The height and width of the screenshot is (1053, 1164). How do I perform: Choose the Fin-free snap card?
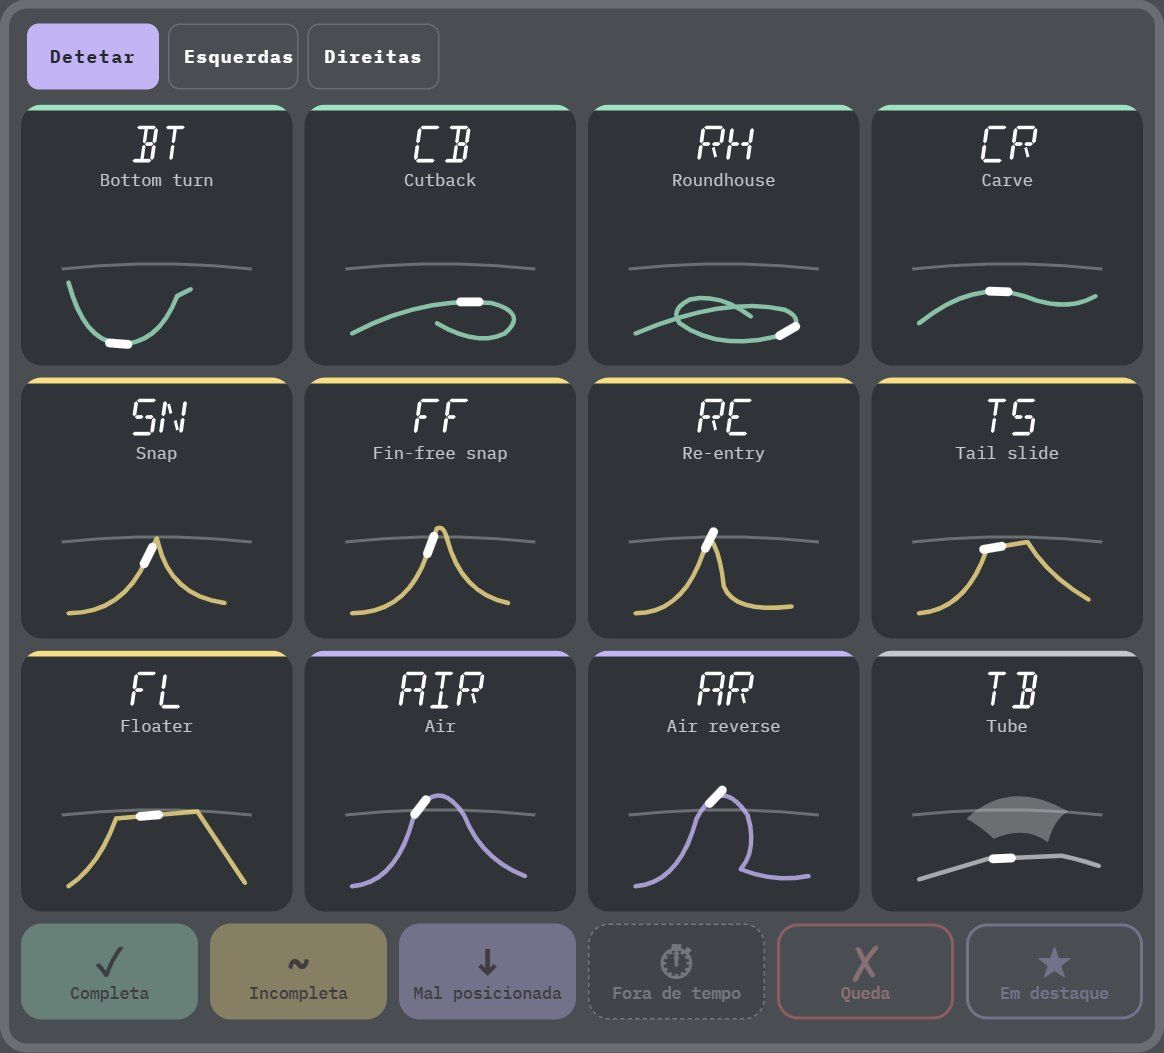click(440, 508)
